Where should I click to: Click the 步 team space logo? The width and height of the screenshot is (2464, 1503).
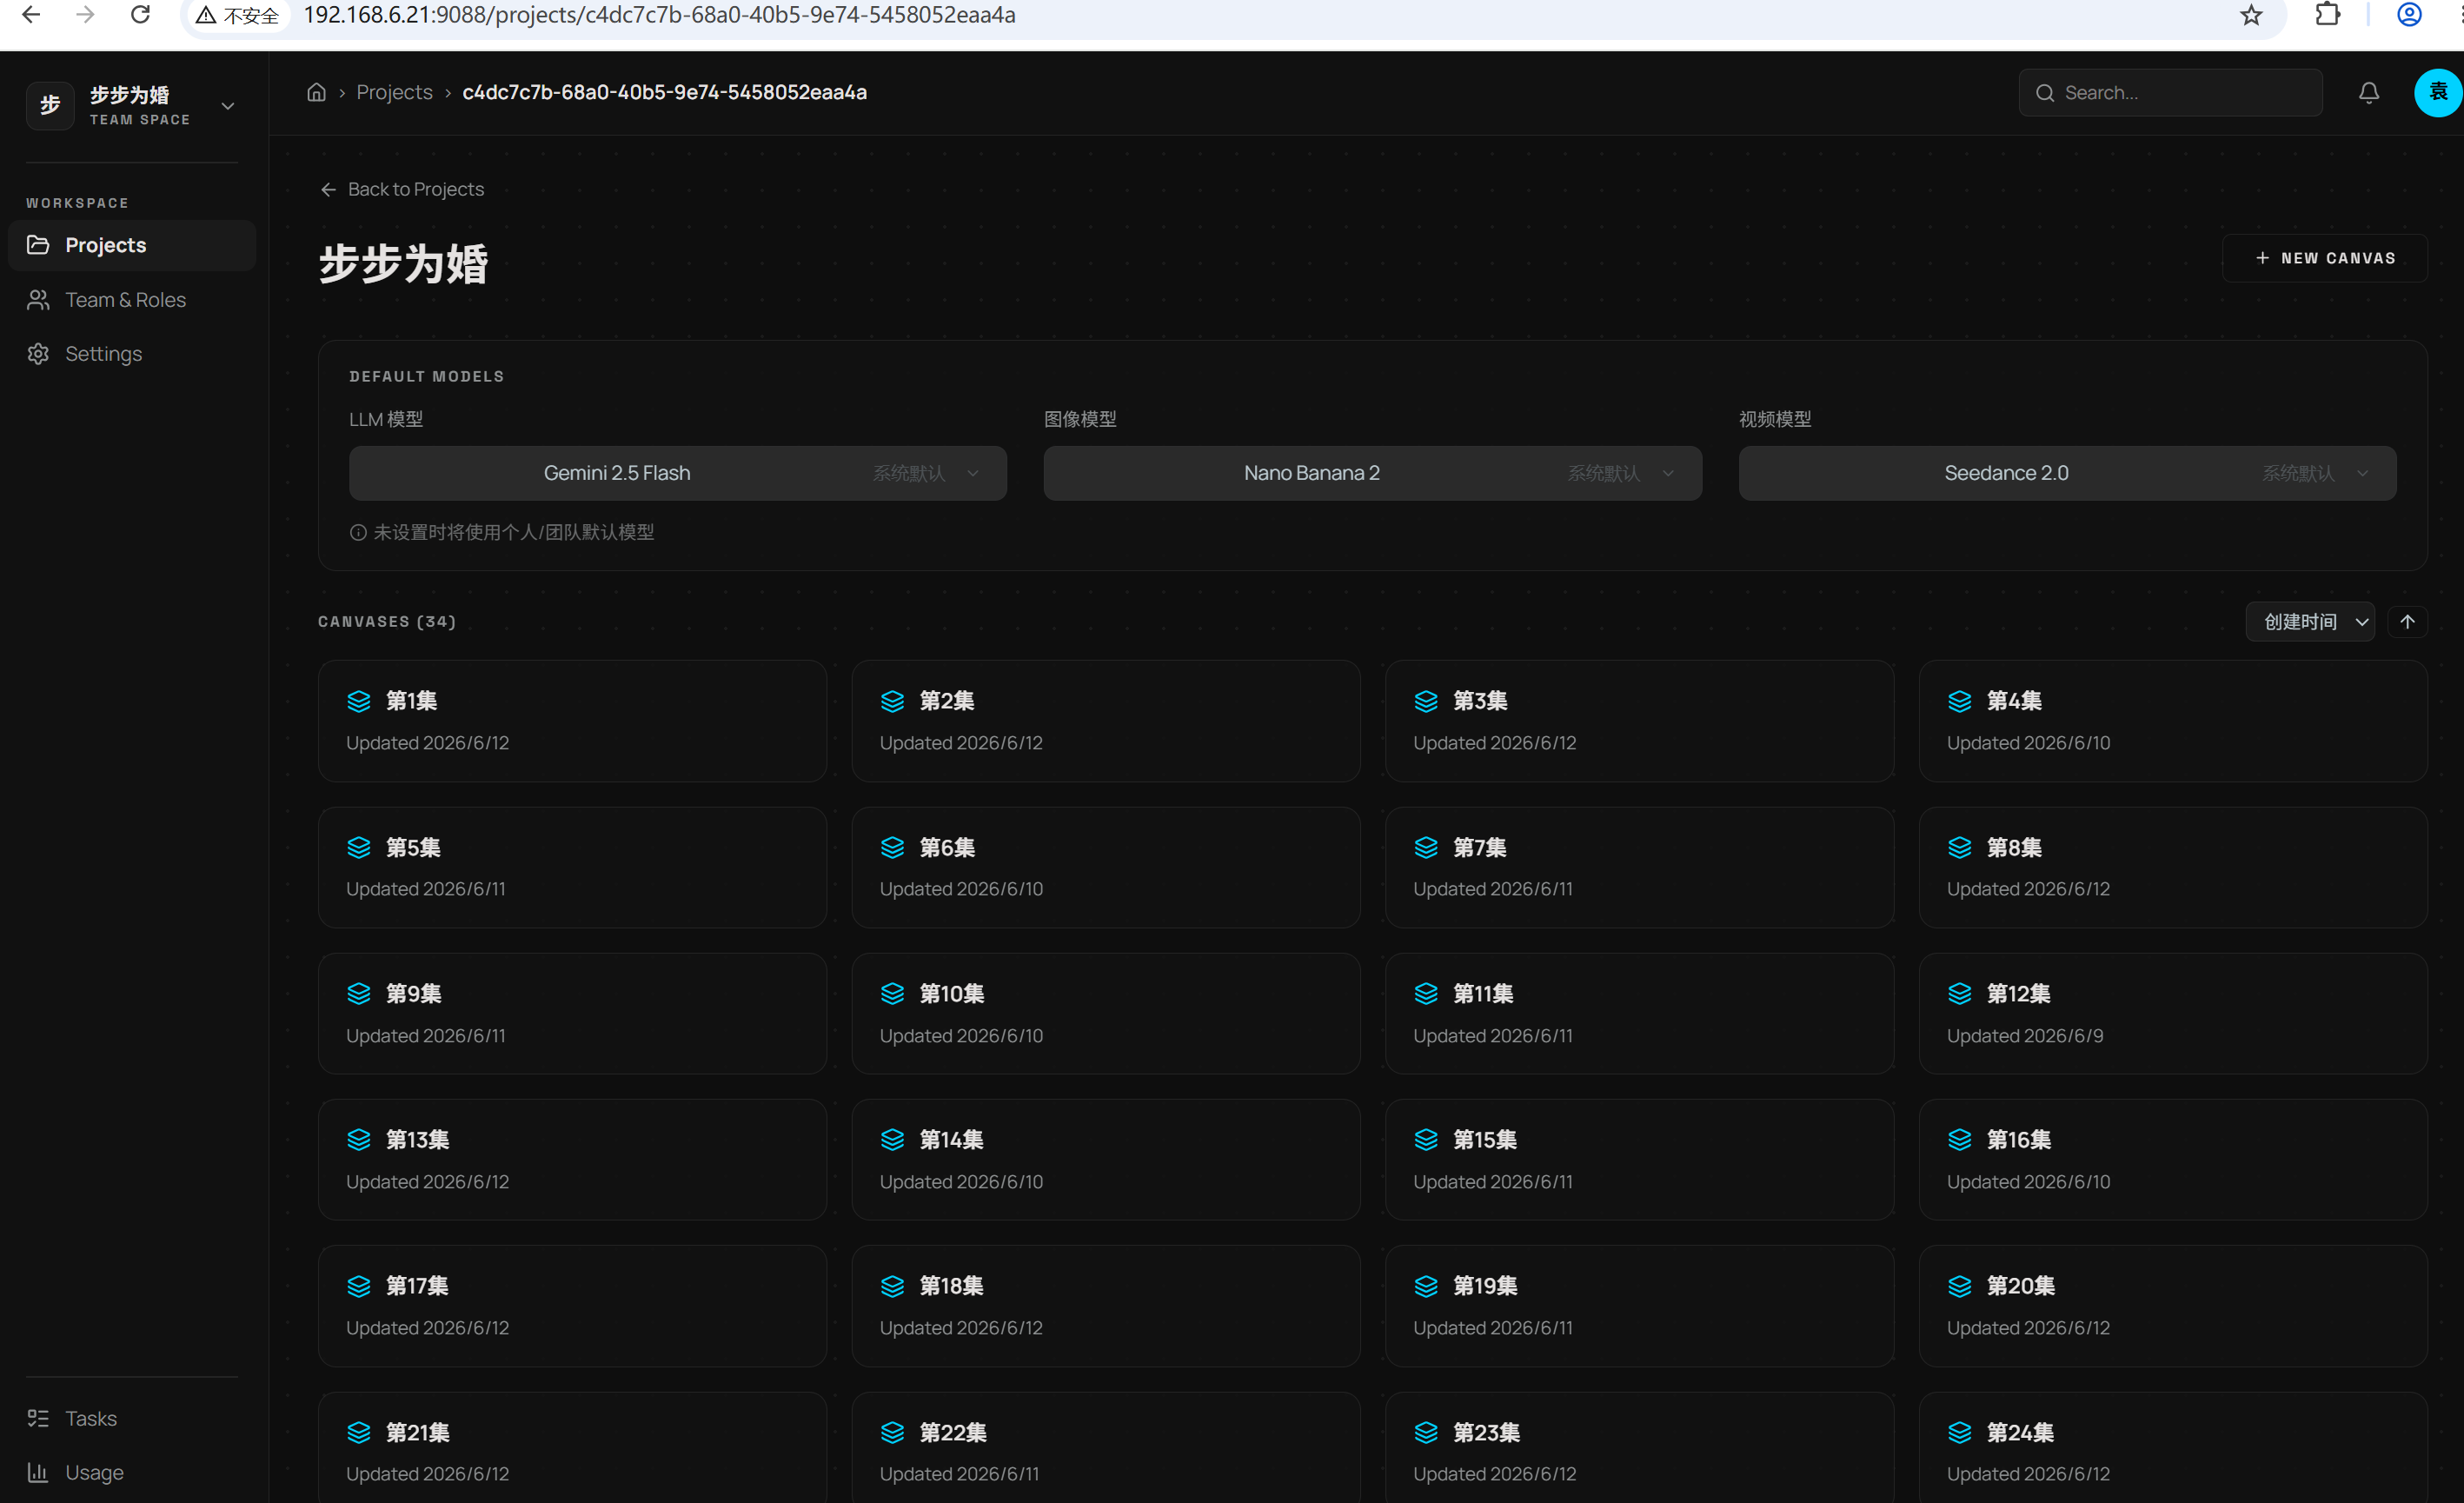coord(50,105)
